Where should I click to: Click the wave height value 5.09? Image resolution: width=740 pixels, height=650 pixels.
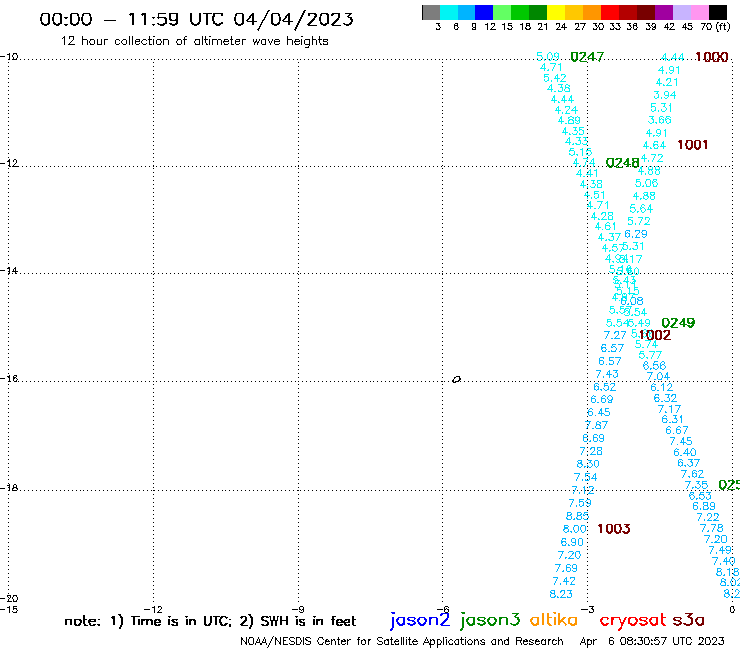click(x=547, y=57)
